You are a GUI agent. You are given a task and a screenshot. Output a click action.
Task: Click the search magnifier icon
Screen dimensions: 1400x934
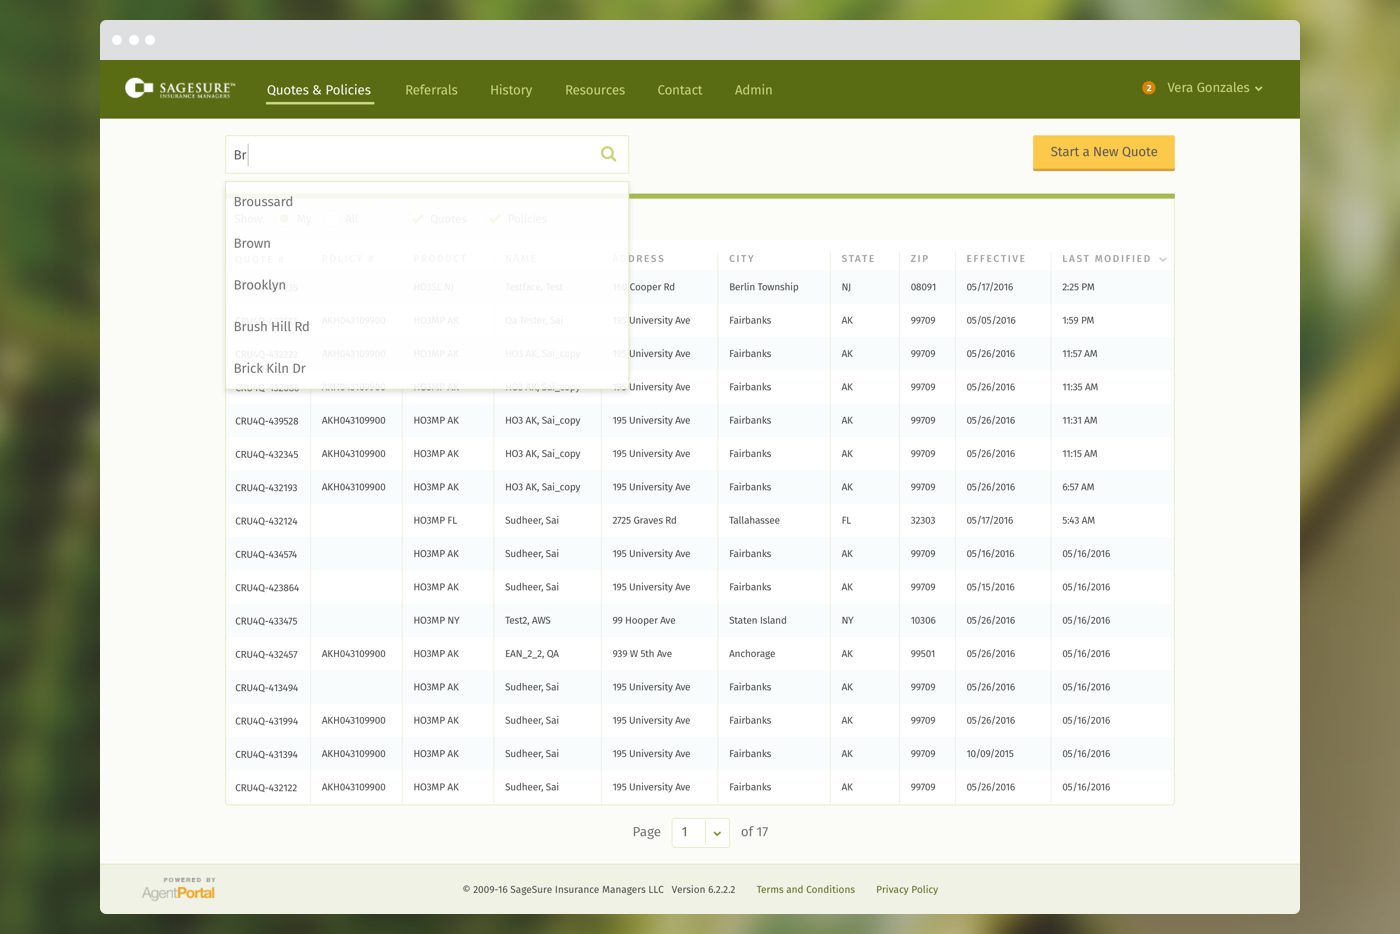click(x=608, y=154)
